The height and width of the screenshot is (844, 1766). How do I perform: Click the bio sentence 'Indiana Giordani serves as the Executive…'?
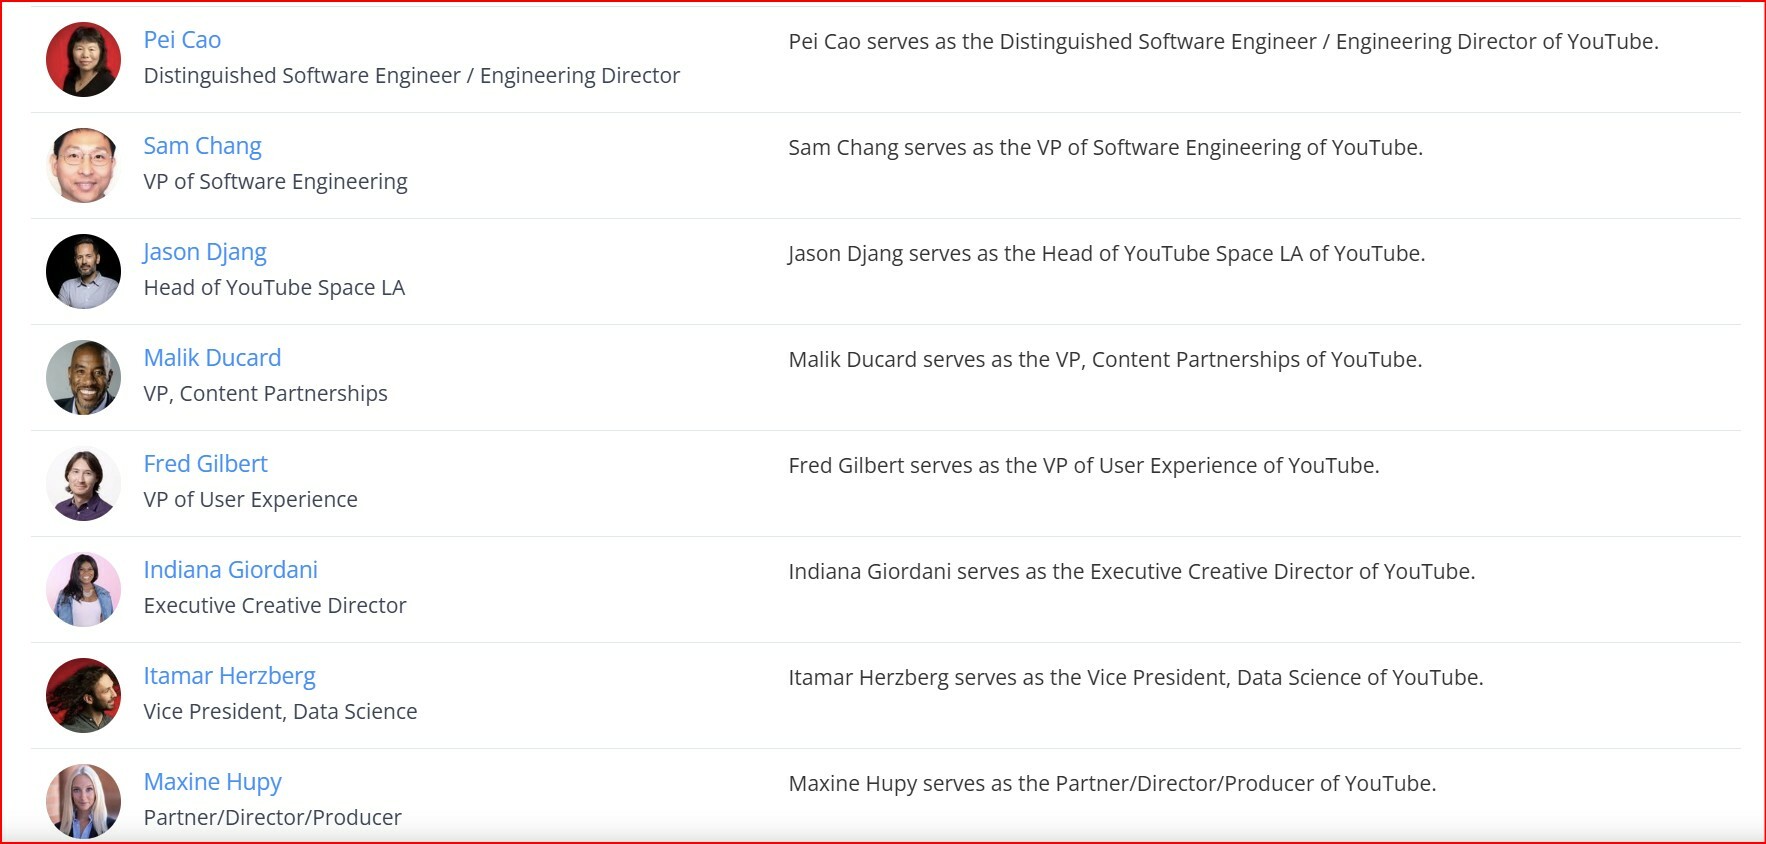click(1132, 572)
